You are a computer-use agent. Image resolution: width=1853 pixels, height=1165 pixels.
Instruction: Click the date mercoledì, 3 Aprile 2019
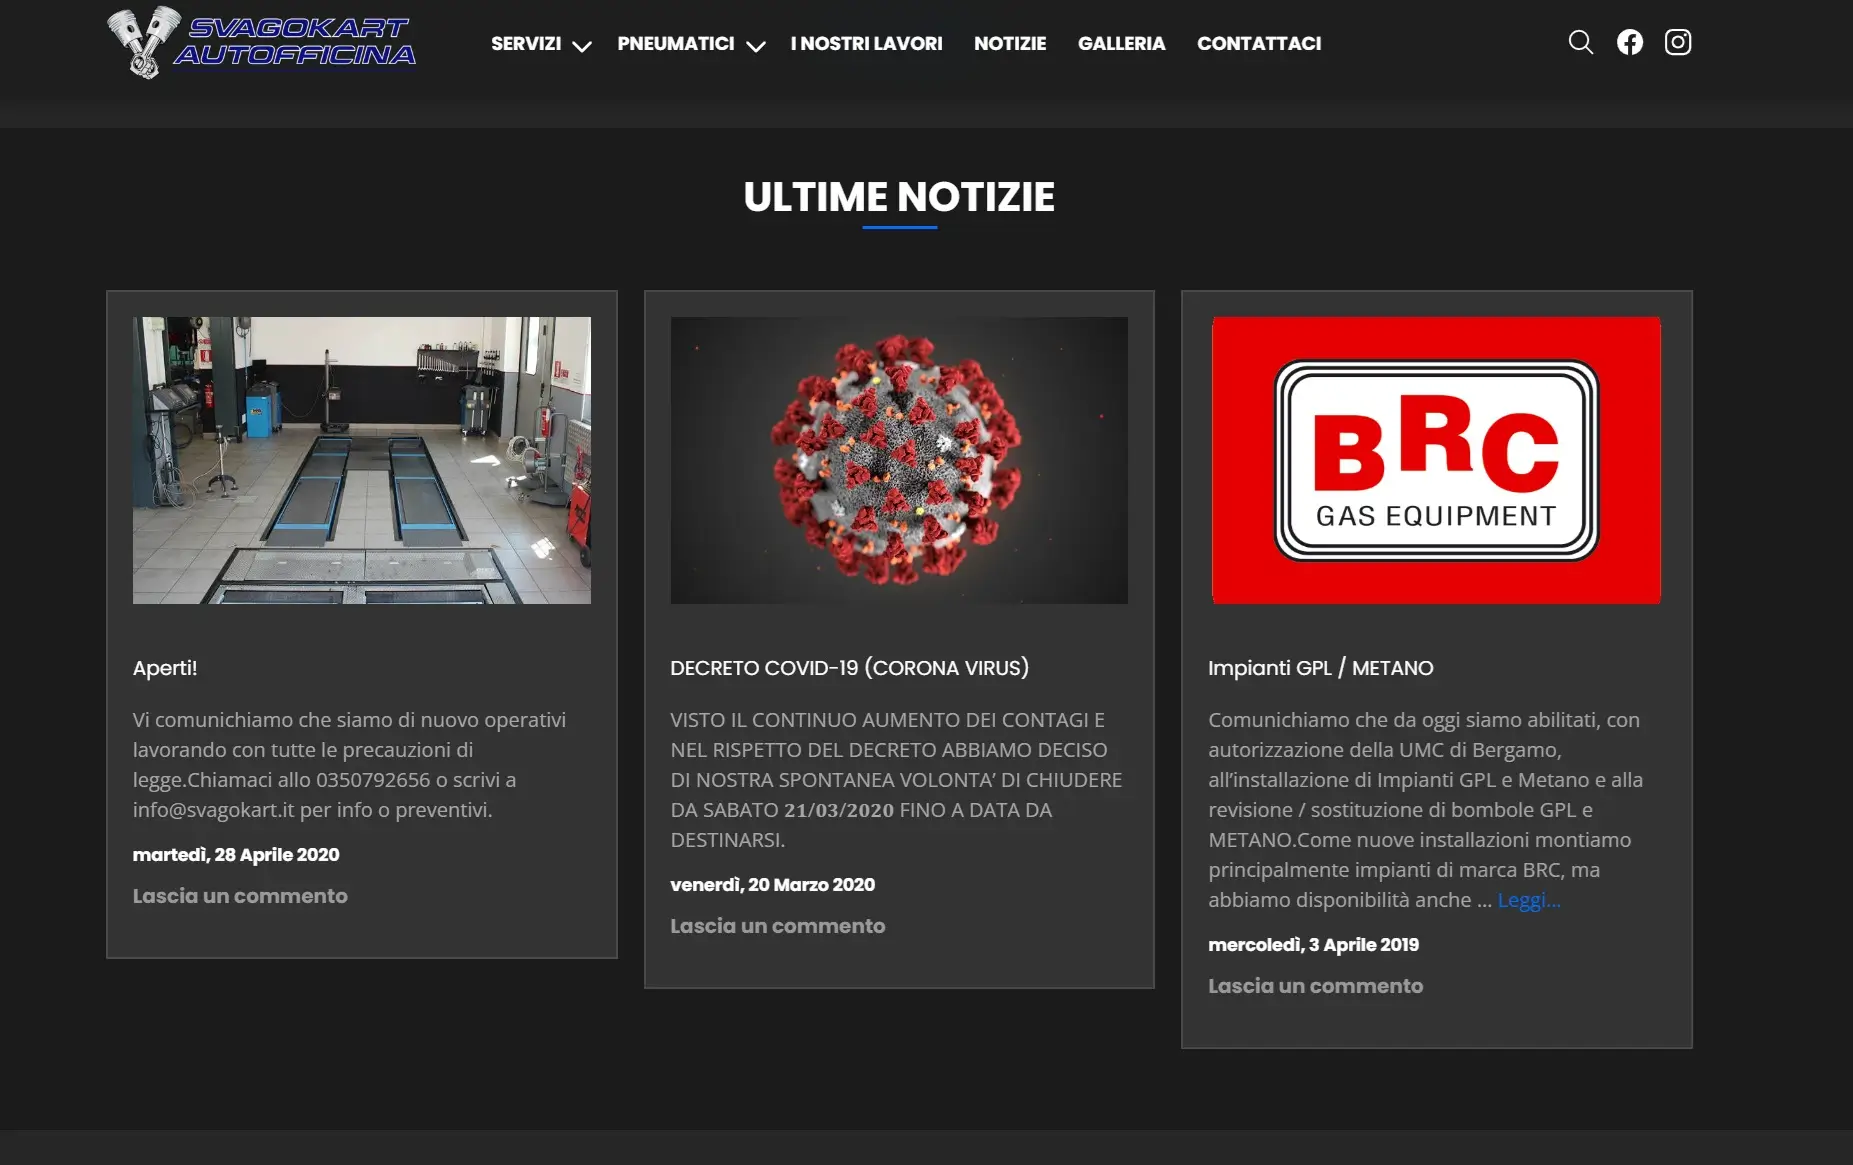point(1314,945)
